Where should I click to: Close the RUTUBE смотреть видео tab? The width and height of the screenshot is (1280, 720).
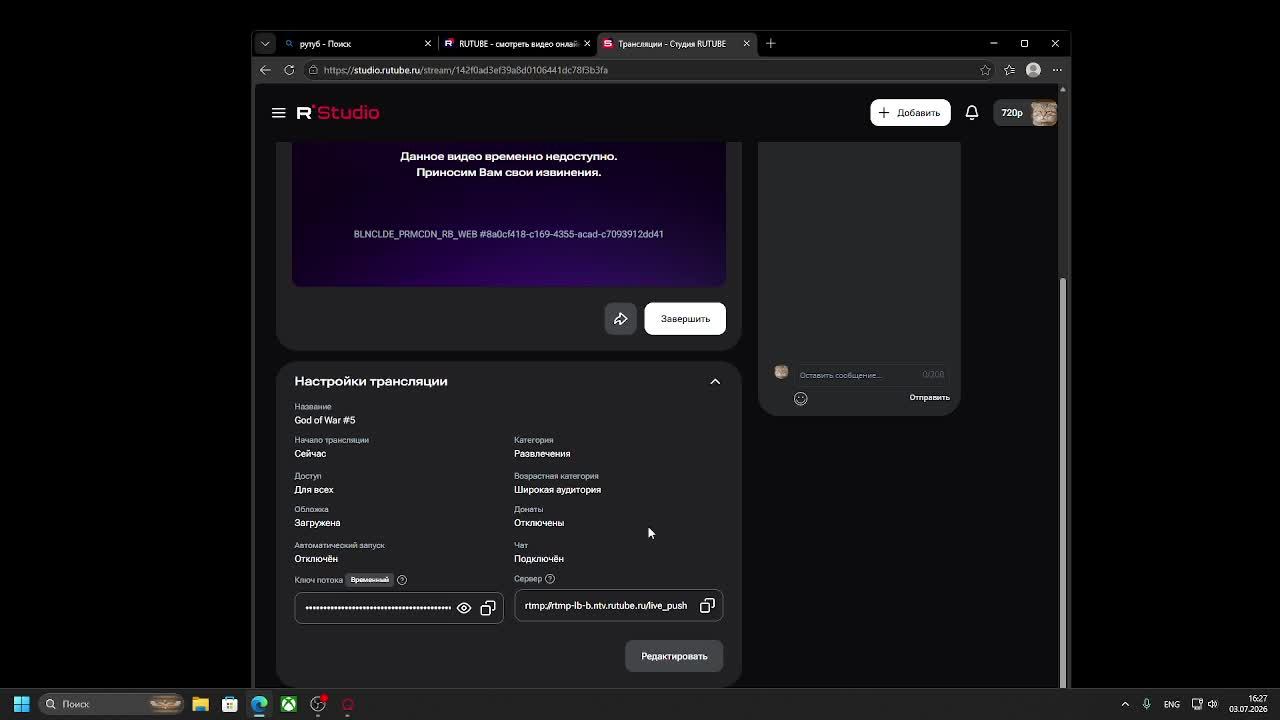[x=587, y=44]
